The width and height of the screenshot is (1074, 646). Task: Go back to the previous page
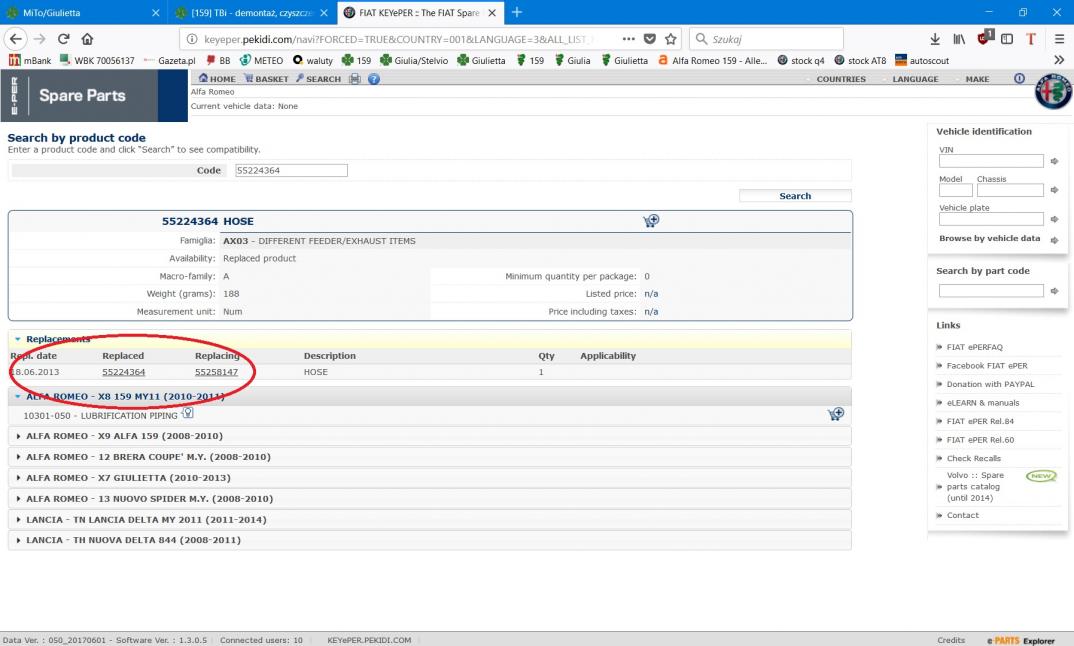pos(16,39)
